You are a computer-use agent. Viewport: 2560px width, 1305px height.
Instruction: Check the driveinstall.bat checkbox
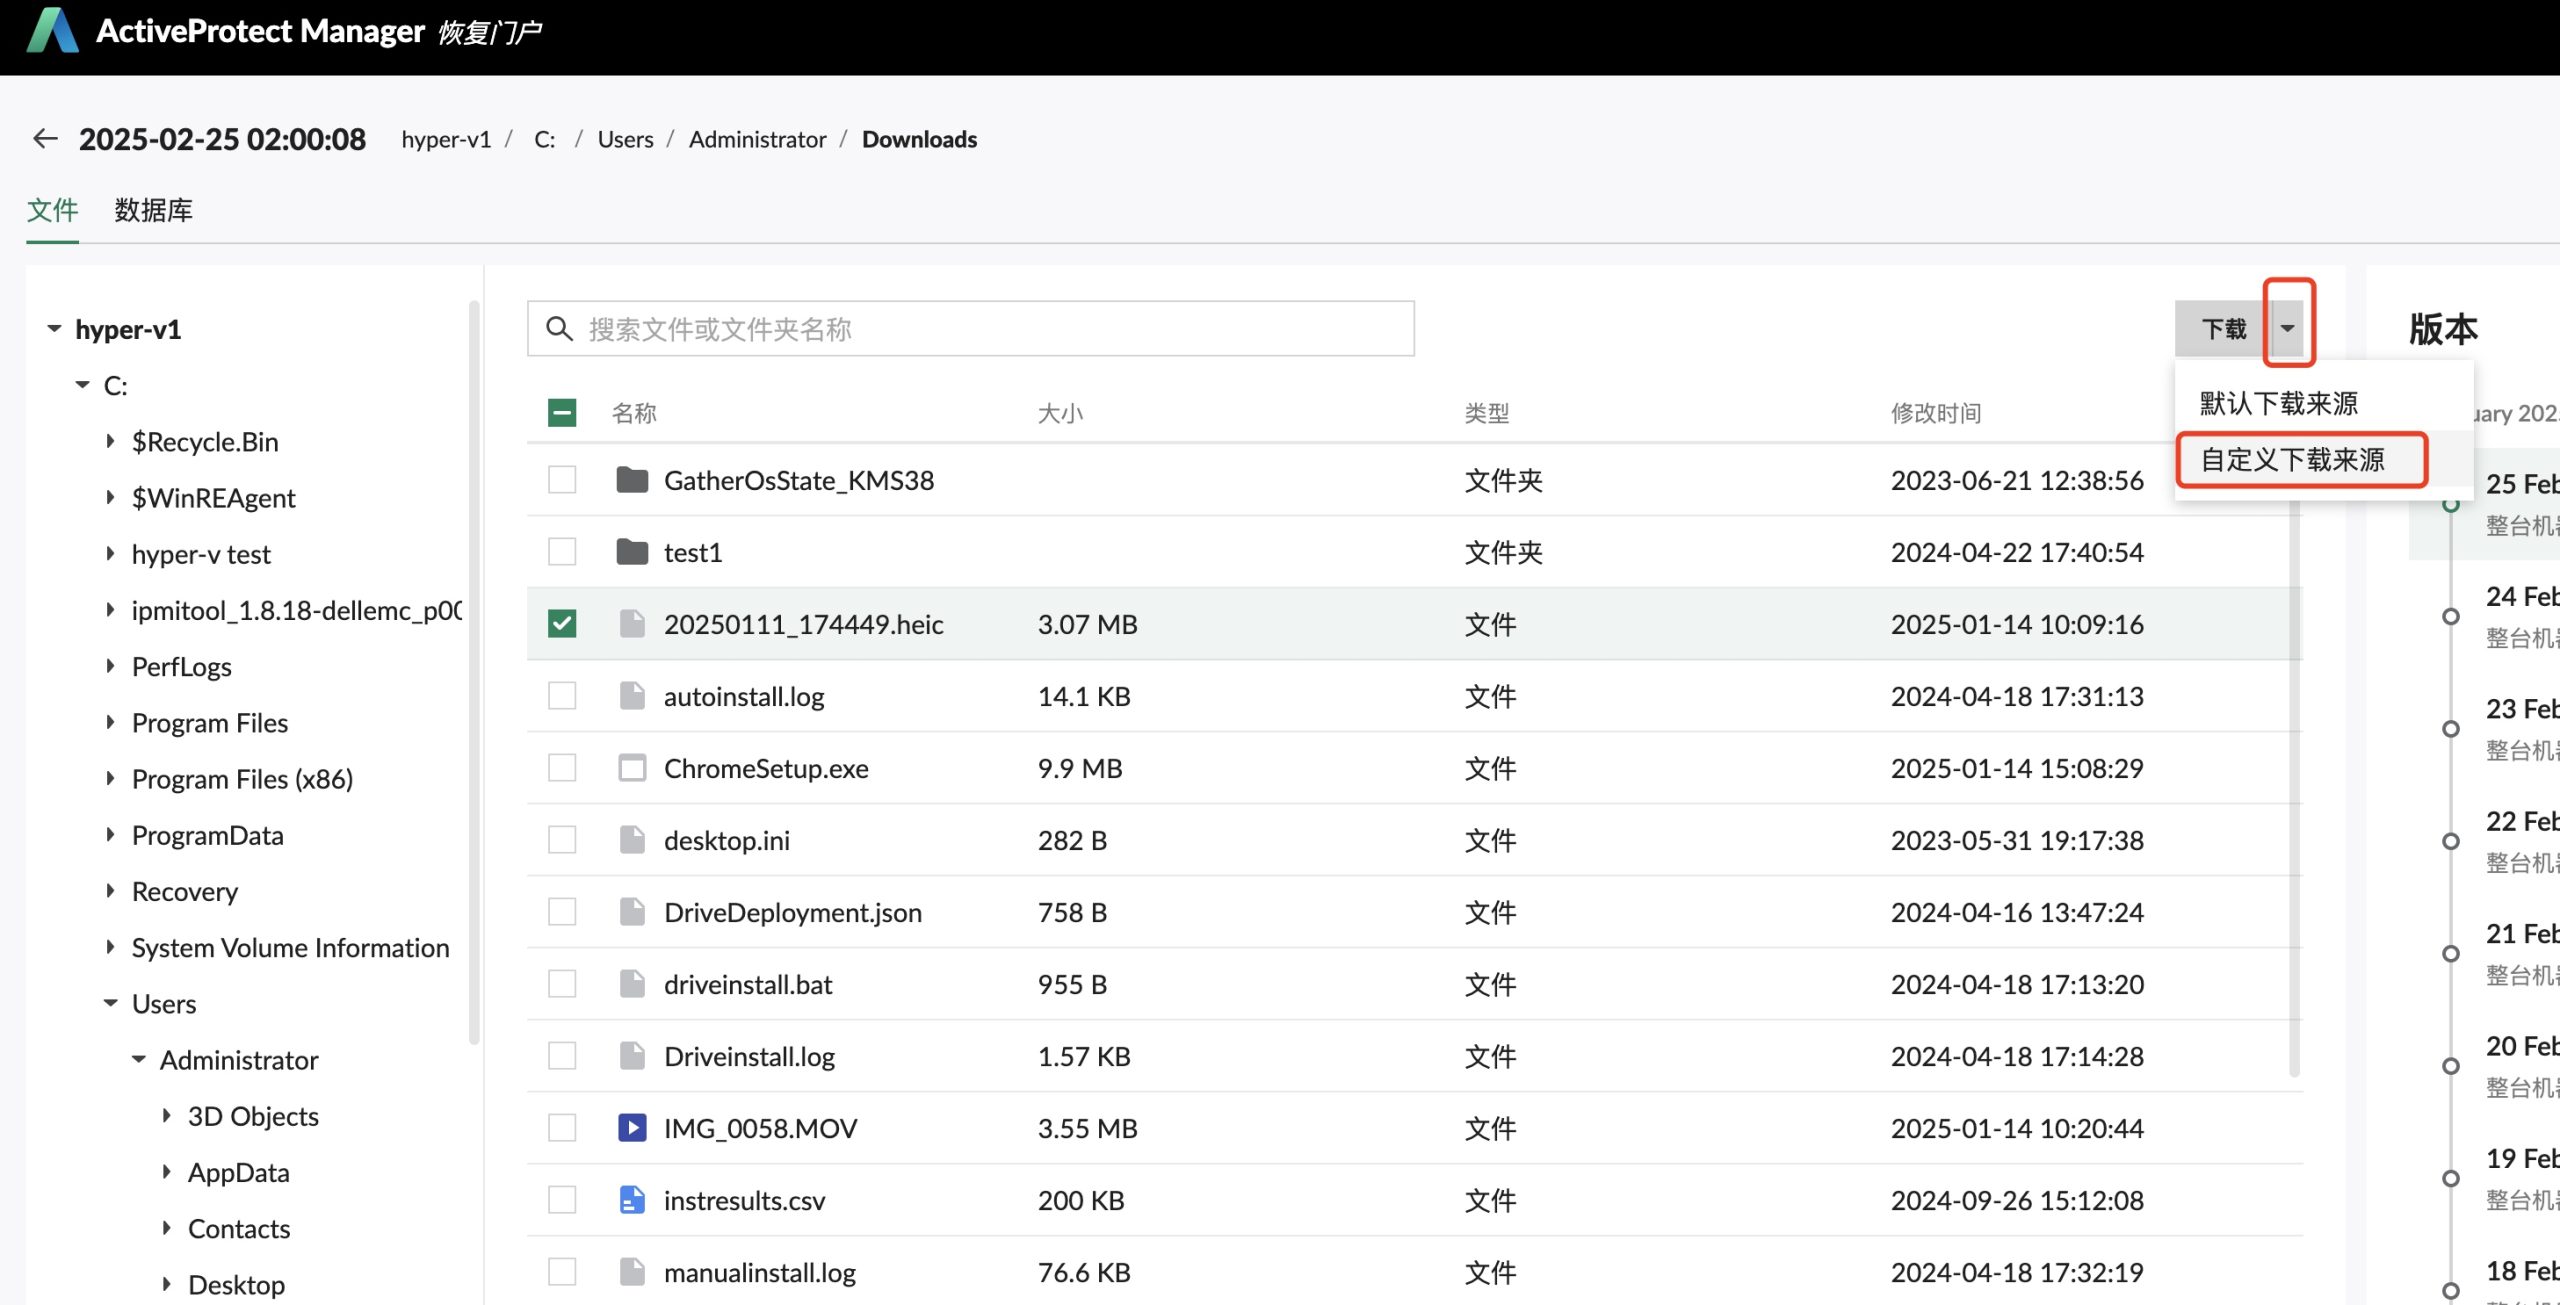562,984
